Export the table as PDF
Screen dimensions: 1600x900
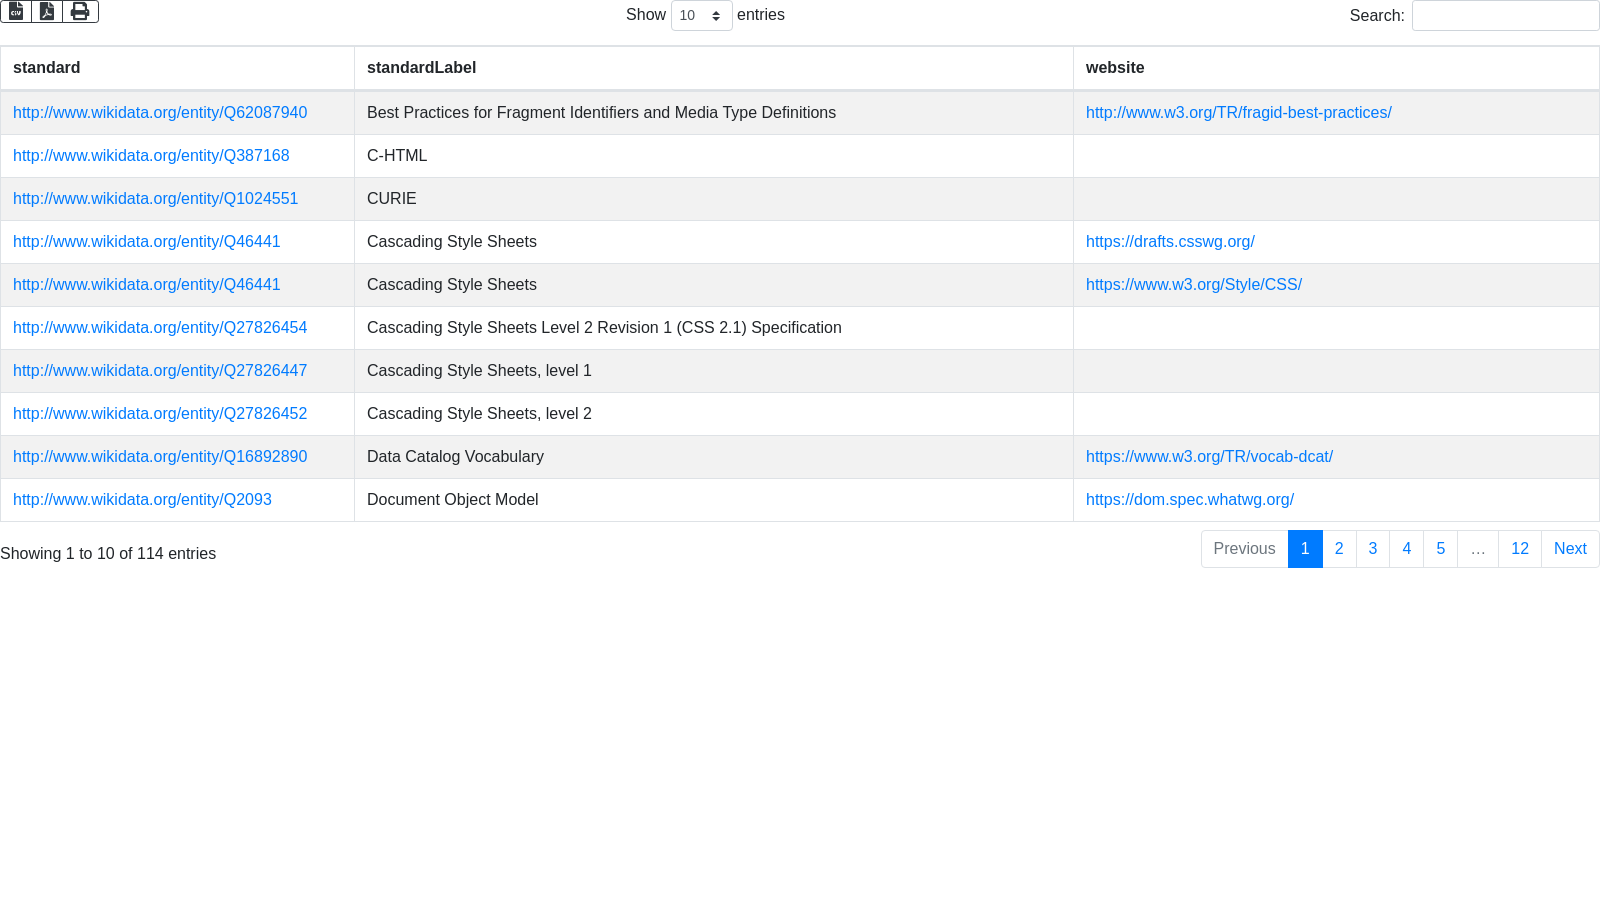(x=47, y=12)
